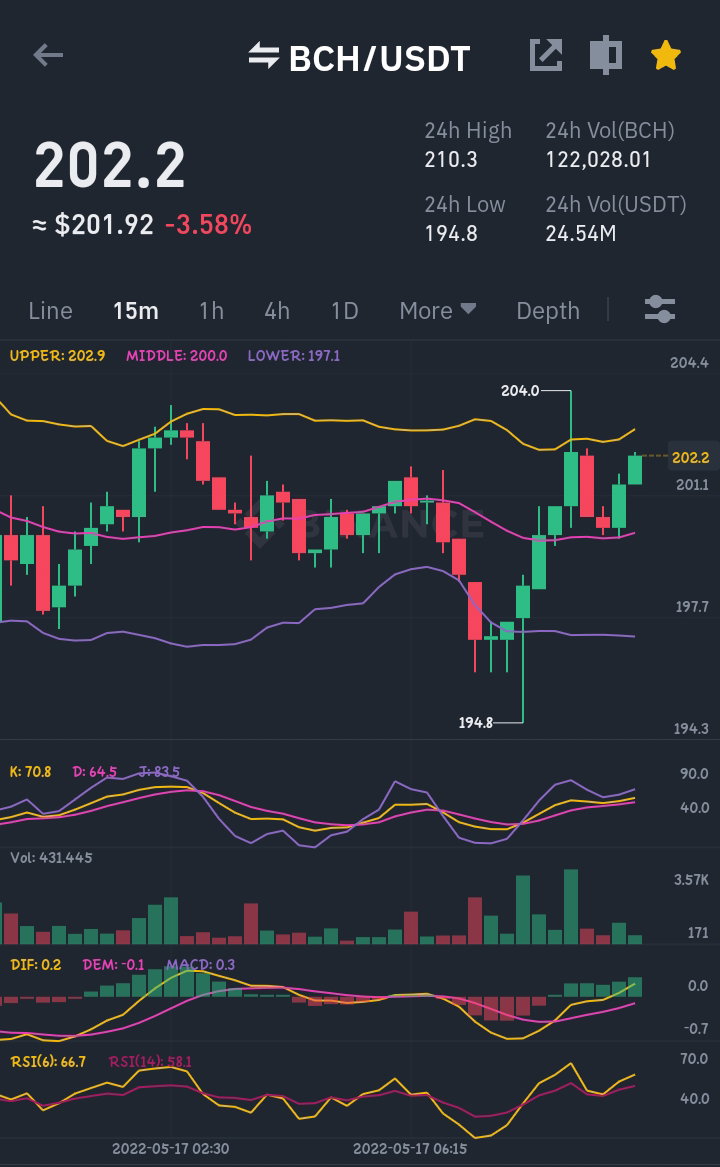
Task: Open the Depth chart tab
Action: point(548,311)
